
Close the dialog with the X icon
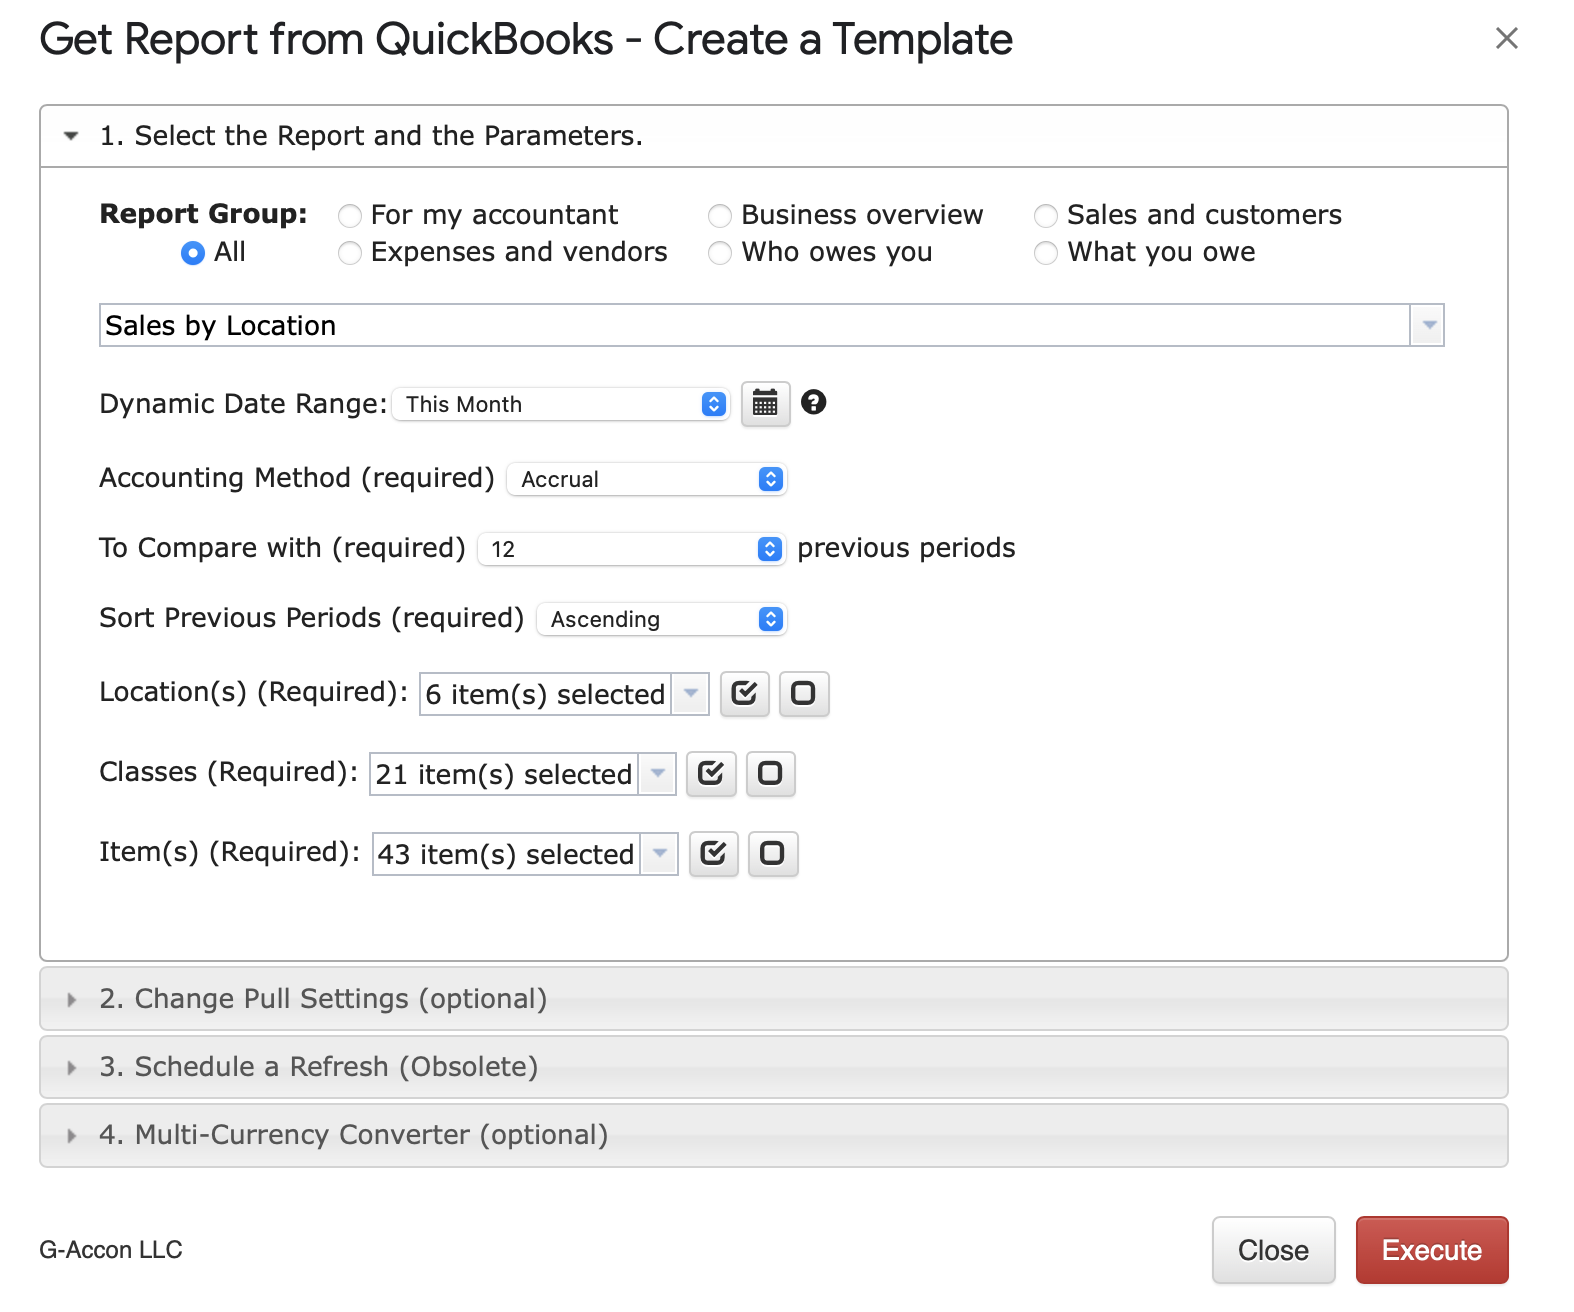coord(1506,38)
